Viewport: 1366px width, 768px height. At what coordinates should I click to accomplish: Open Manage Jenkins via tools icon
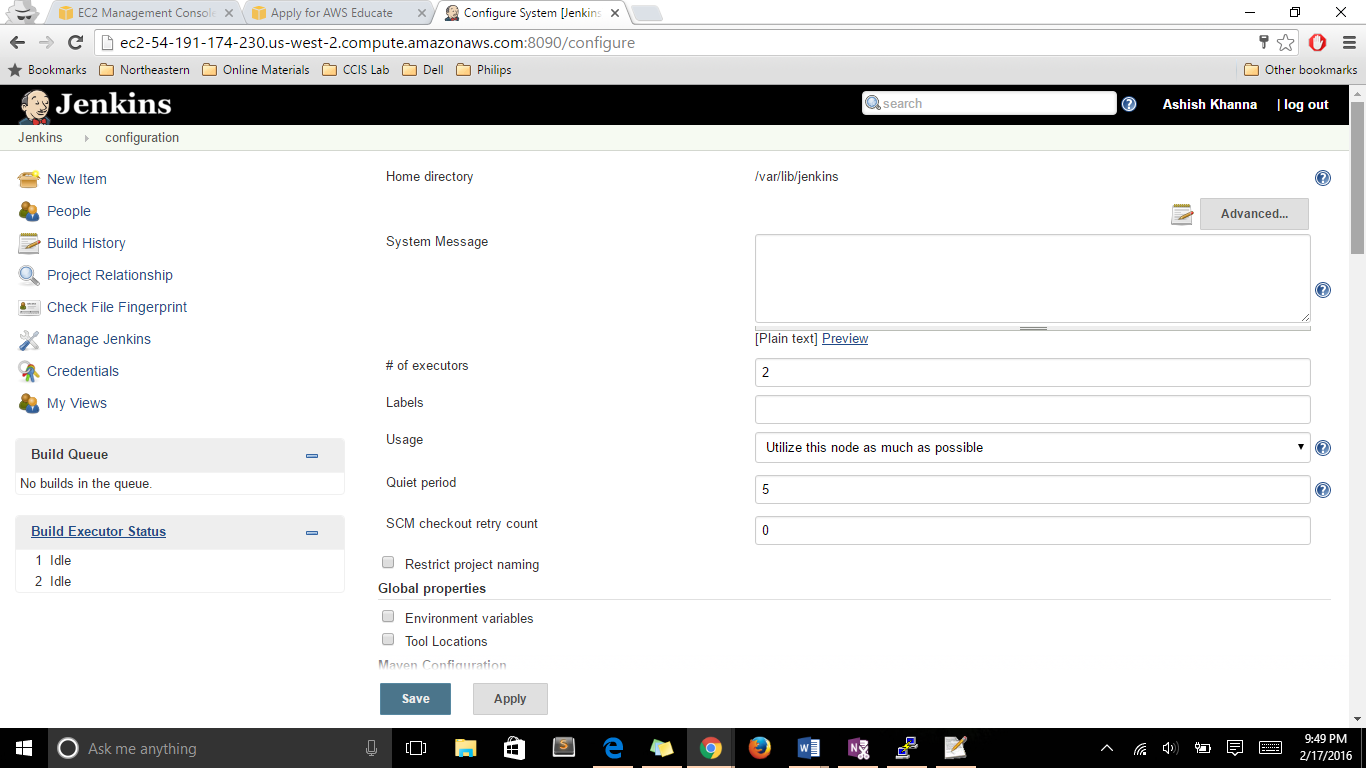pos(29,339)
